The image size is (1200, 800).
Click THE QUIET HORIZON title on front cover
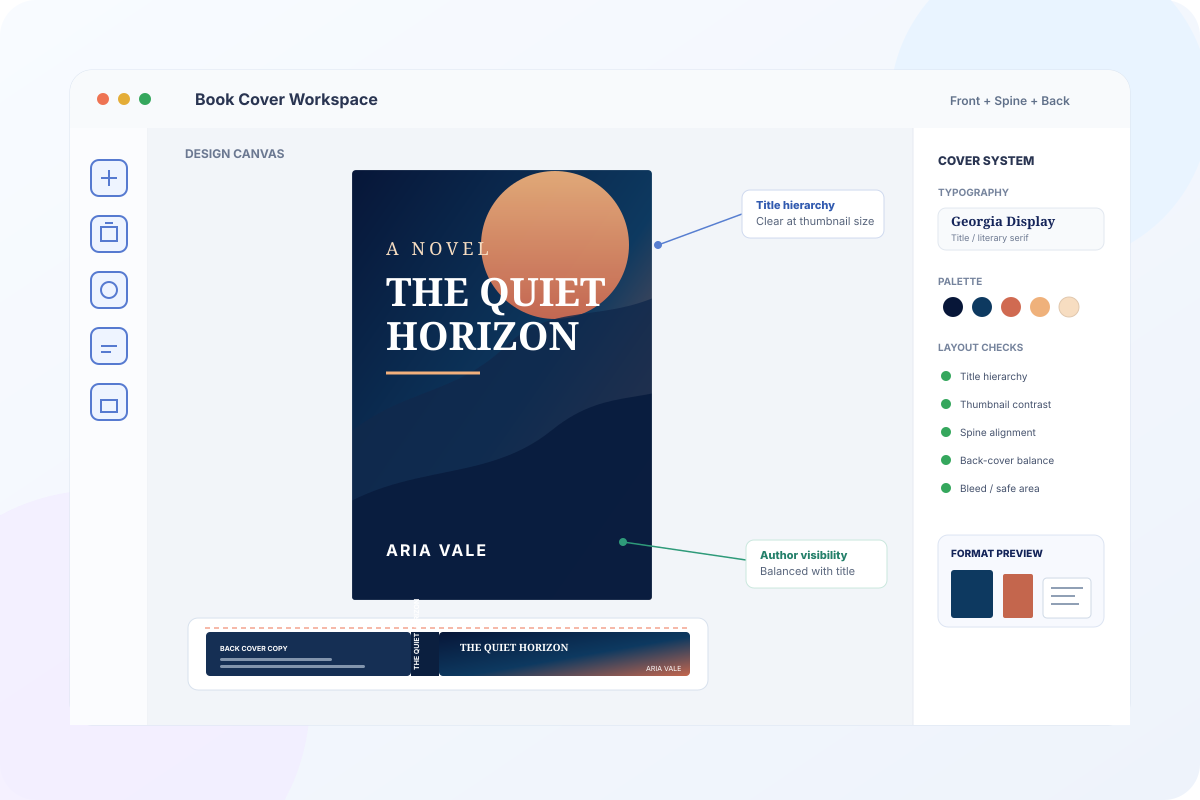[496, 314]
